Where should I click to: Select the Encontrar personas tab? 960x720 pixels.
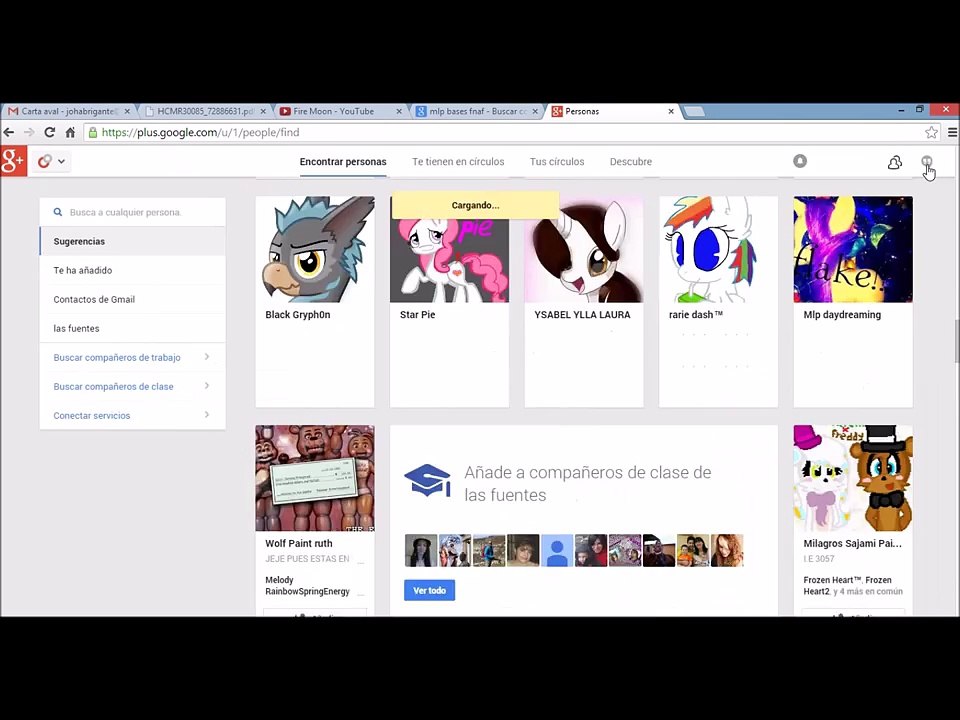pyautogui.click(x=343, y=162)
